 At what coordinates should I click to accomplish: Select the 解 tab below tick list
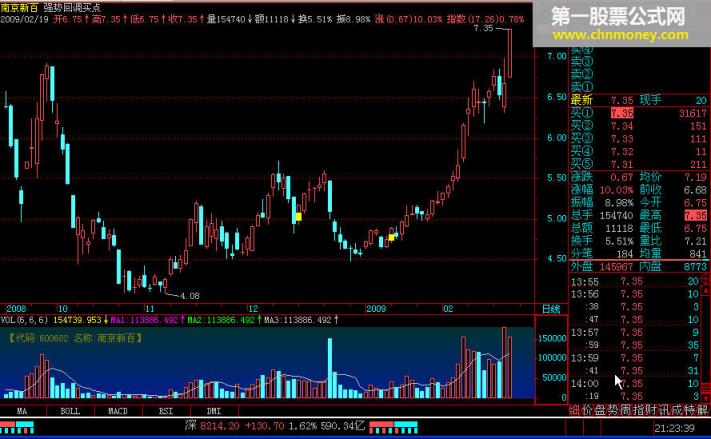coord(702,410)
